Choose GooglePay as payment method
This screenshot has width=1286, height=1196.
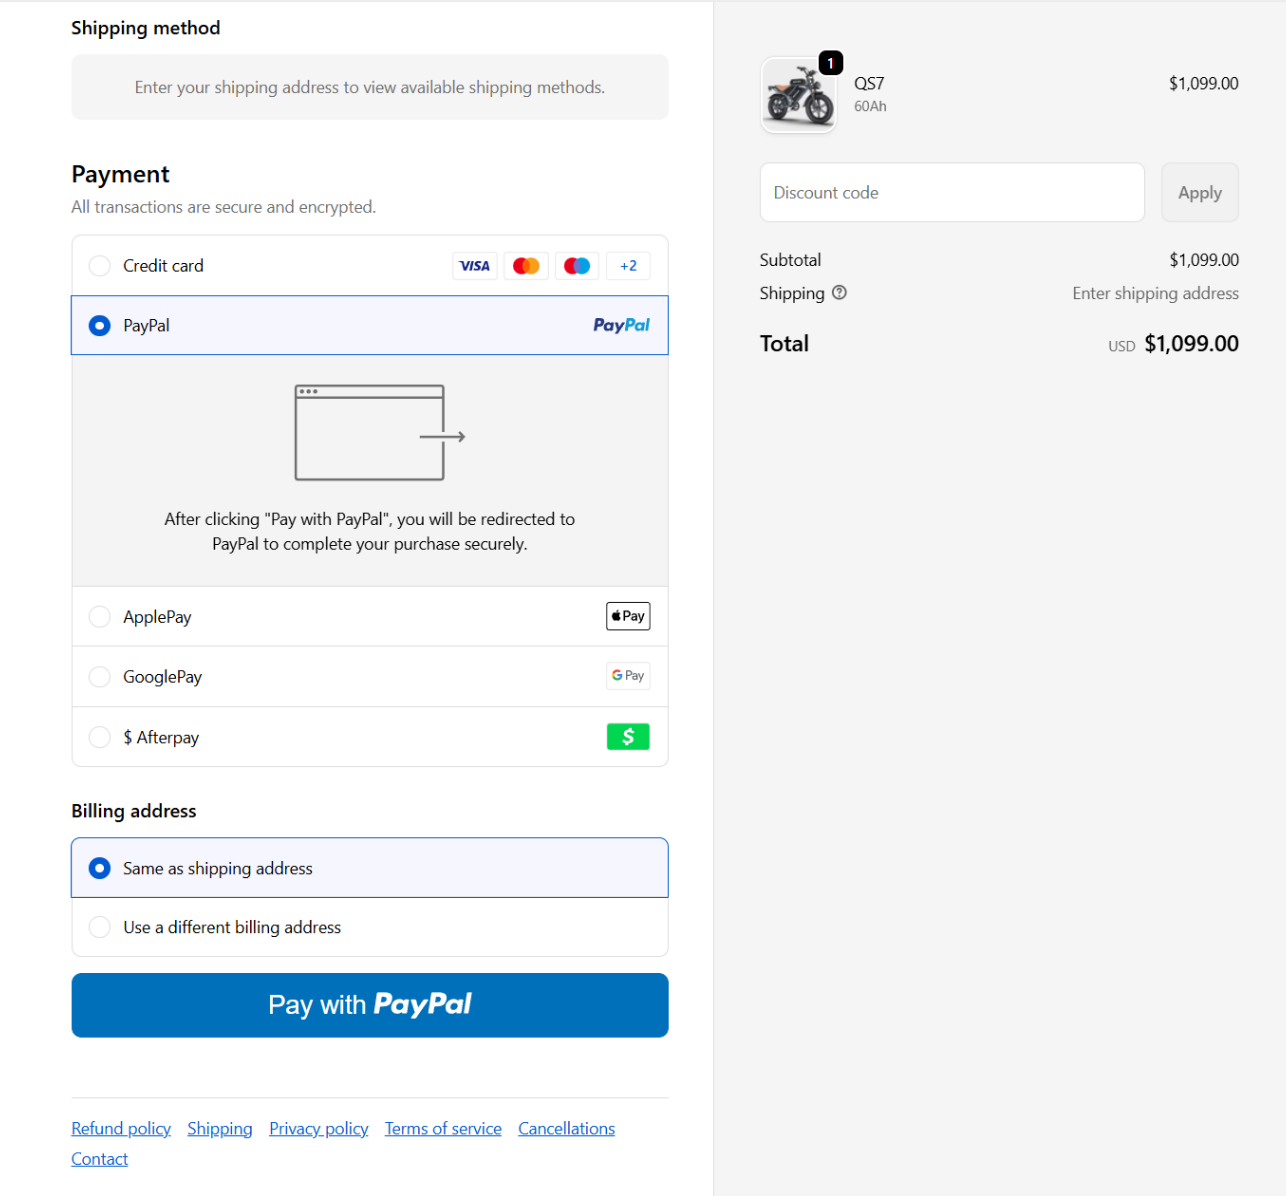(100, 677)
